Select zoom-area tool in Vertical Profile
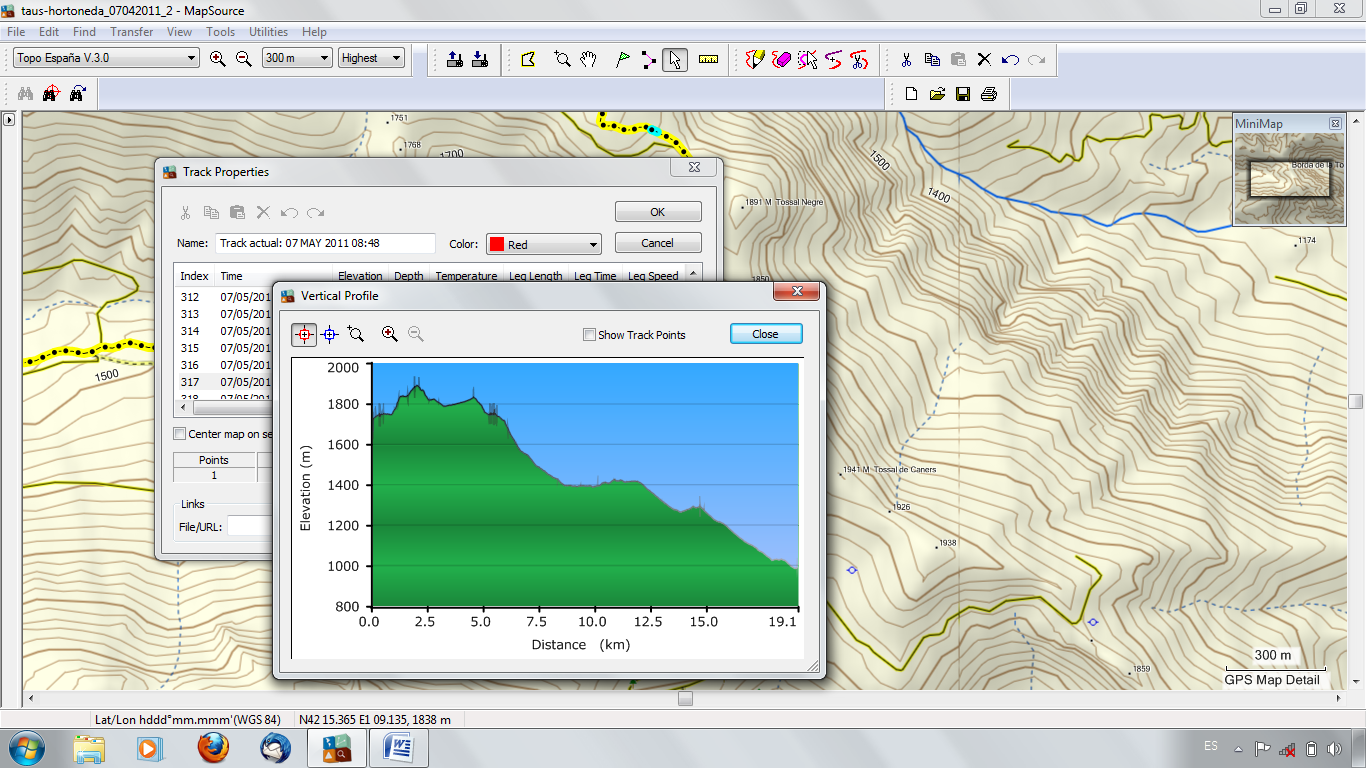The height and width of the screenshot is (768, 1366). point(356,335)
